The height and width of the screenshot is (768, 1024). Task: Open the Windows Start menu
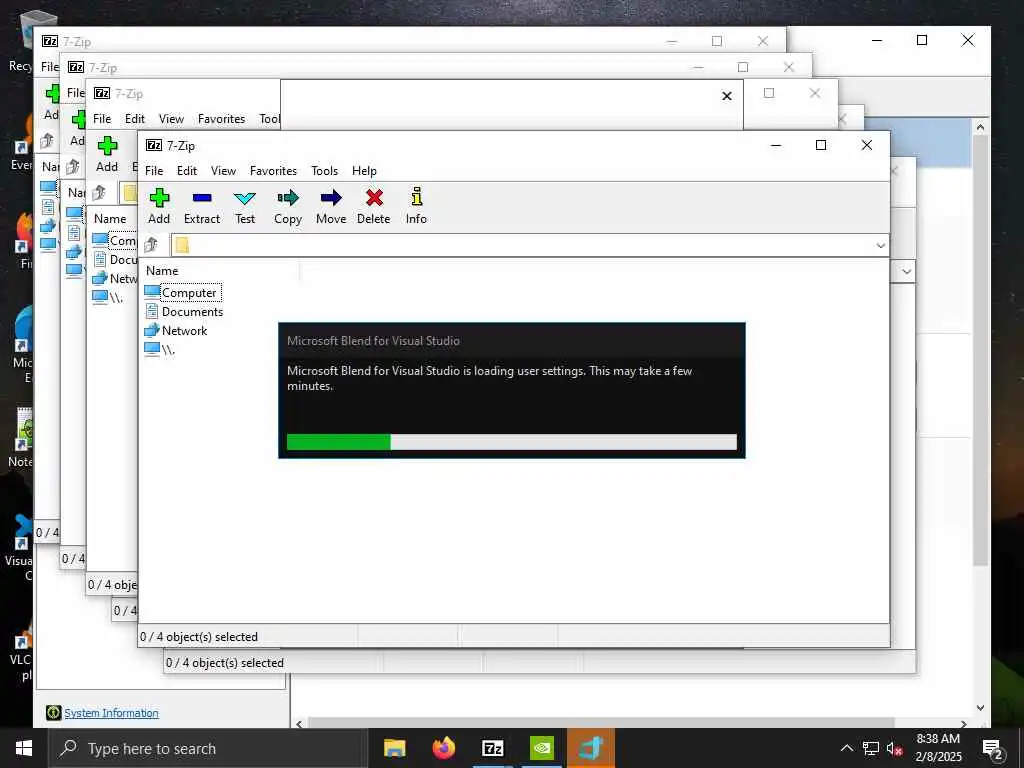(24, 748)
